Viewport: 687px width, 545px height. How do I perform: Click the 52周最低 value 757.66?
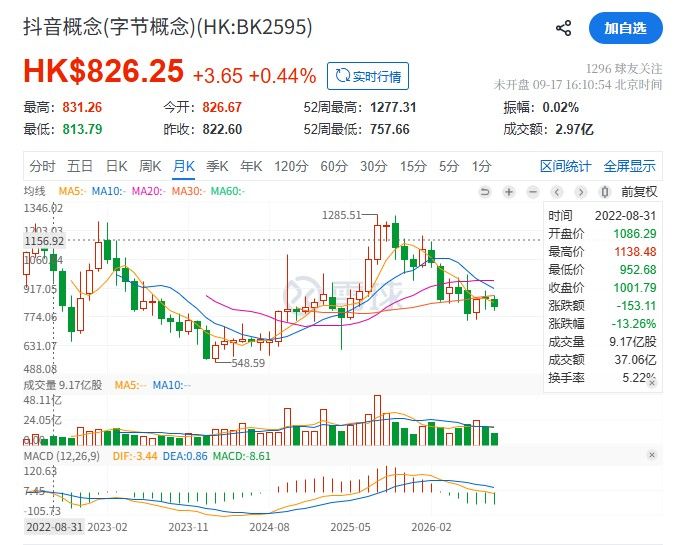point(390,129)
